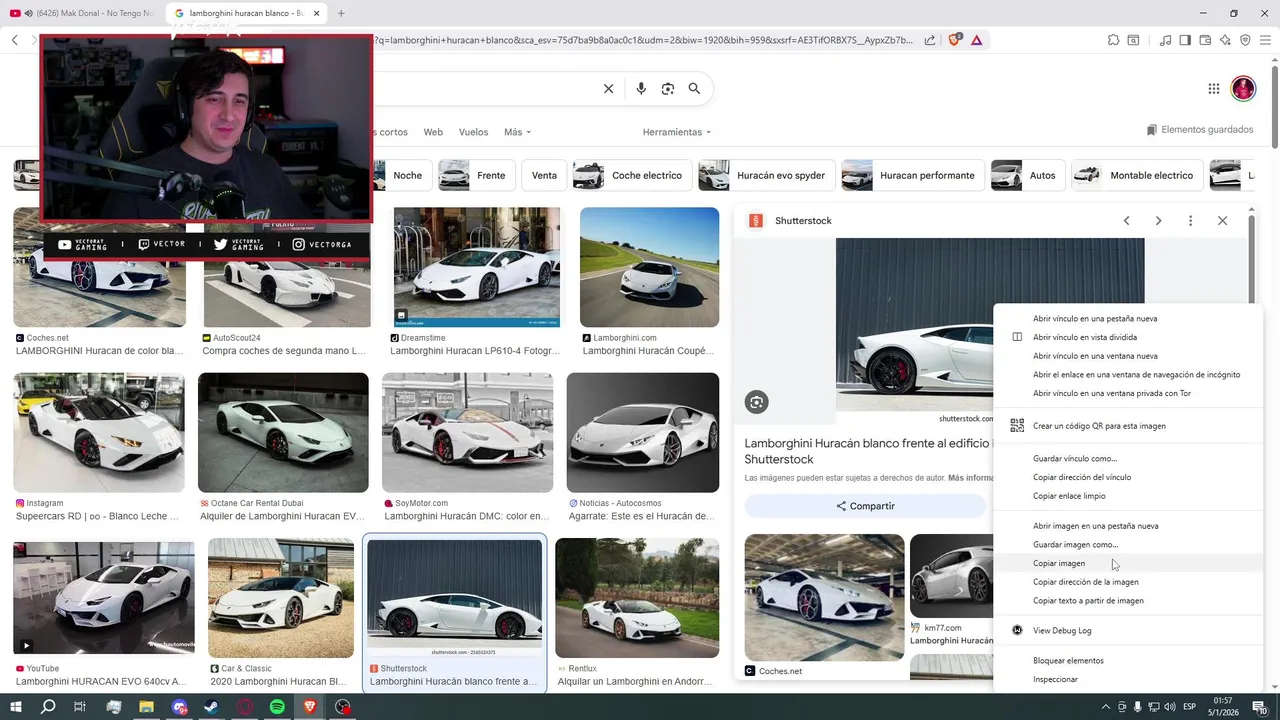Viewport: 1280px width, 720px height.
Task: Close the Shutterstock preview panel
Action: (x=1222, y=221)
